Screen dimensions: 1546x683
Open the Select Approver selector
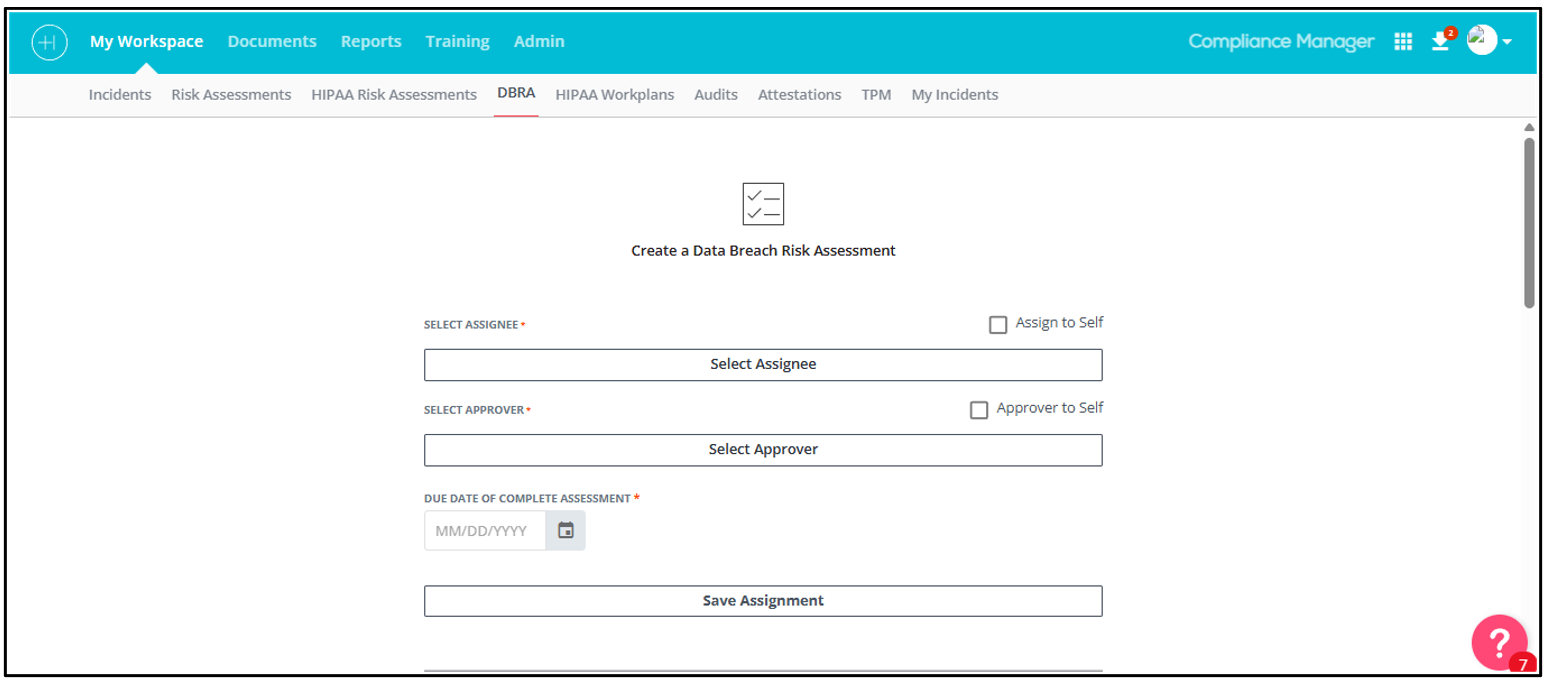[763, 450]
